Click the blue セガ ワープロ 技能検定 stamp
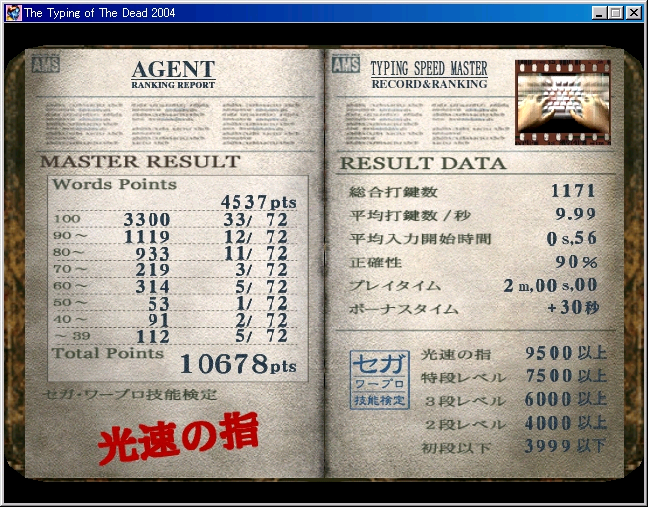The height and width of the screenshot is (507, 648). [380, 380]
